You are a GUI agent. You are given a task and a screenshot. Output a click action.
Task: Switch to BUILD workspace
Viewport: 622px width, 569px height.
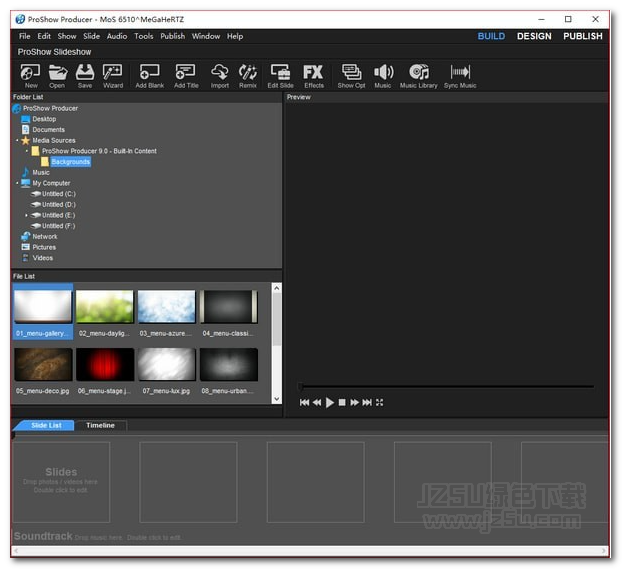491,36
